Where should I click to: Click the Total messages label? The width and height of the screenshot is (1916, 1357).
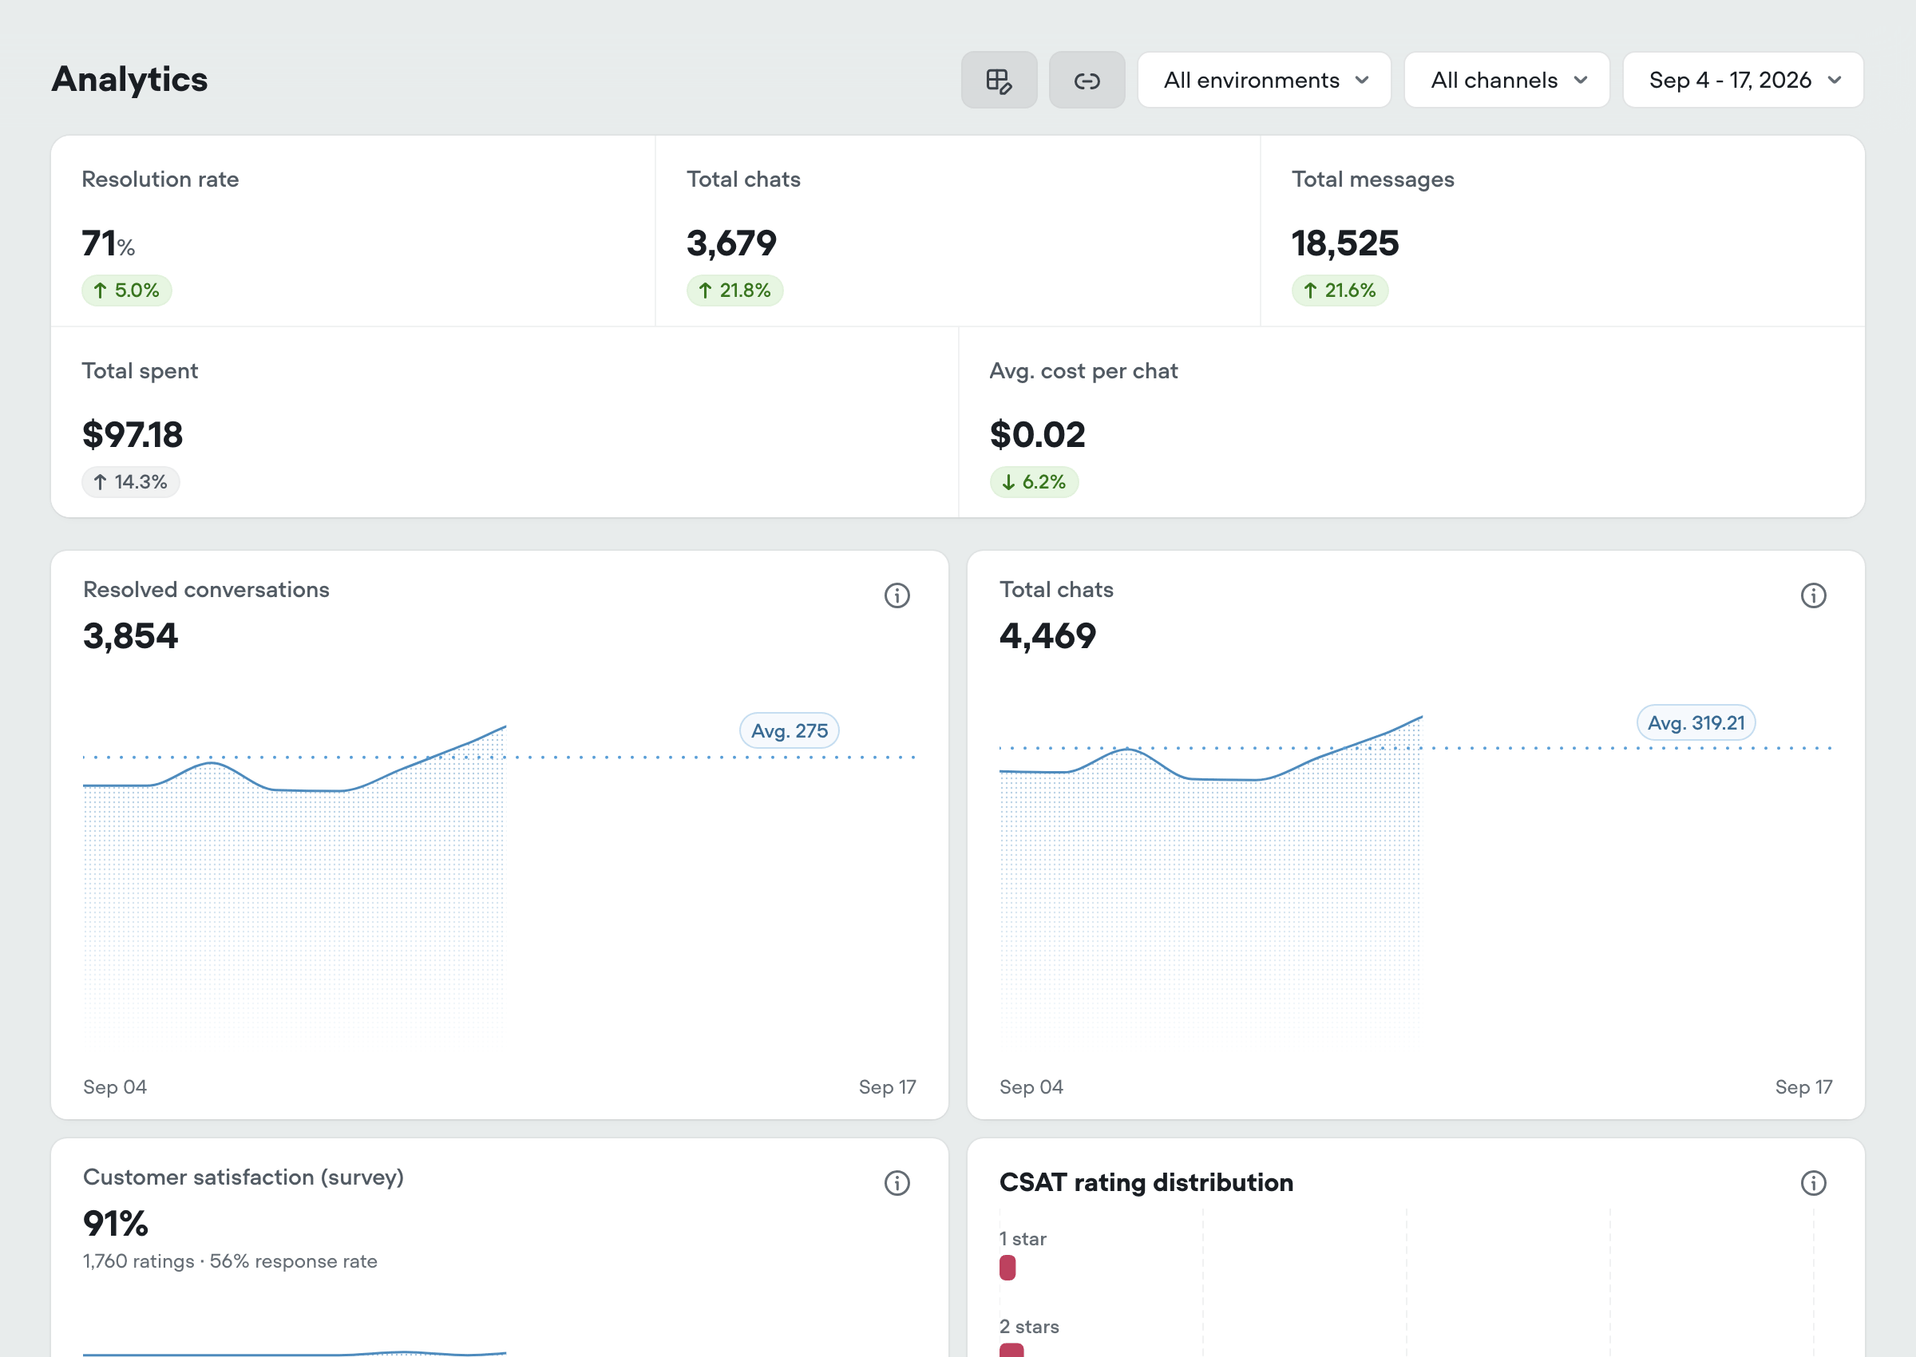pyautogui.click(x=1372, y=179)
